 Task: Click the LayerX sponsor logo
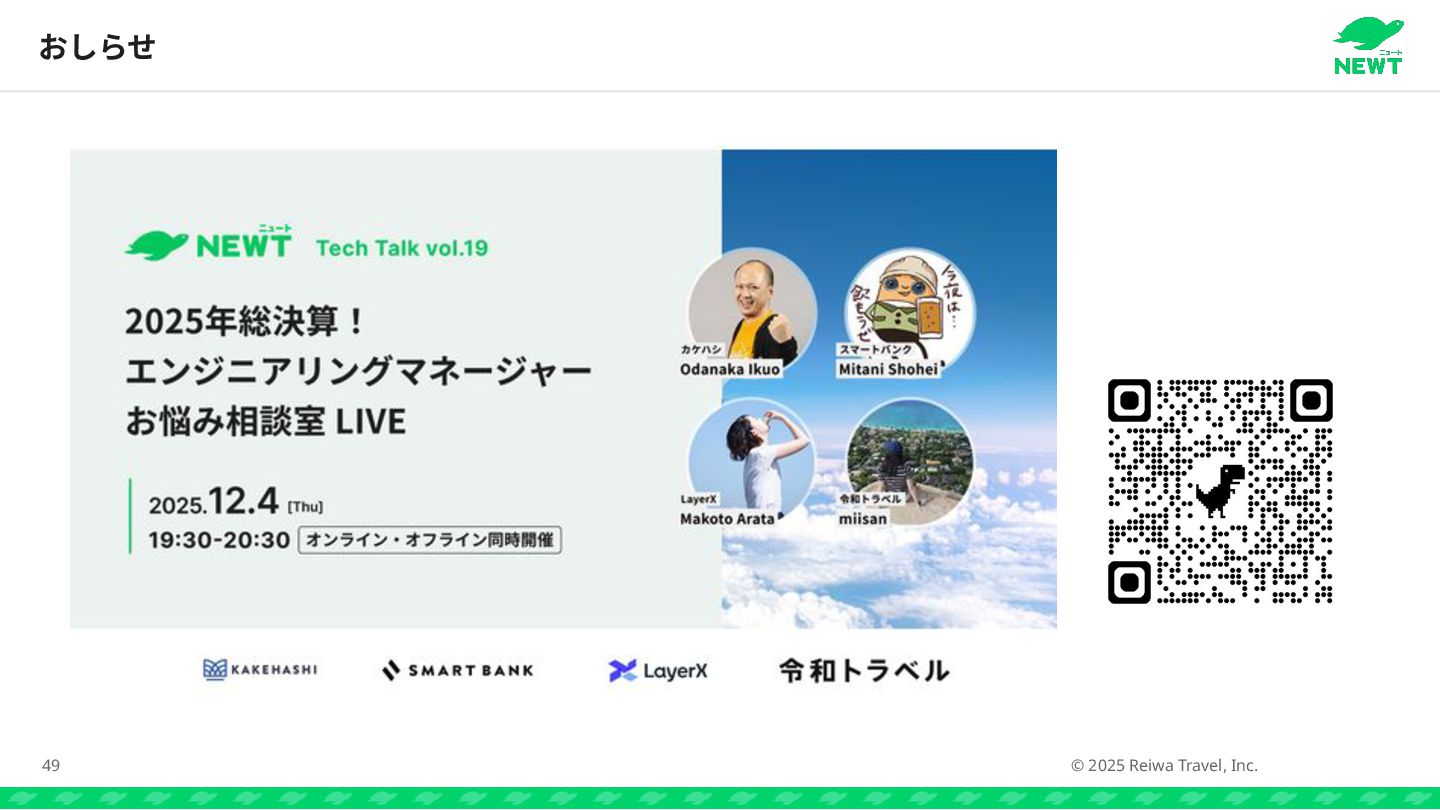click(x=658, y=670)
